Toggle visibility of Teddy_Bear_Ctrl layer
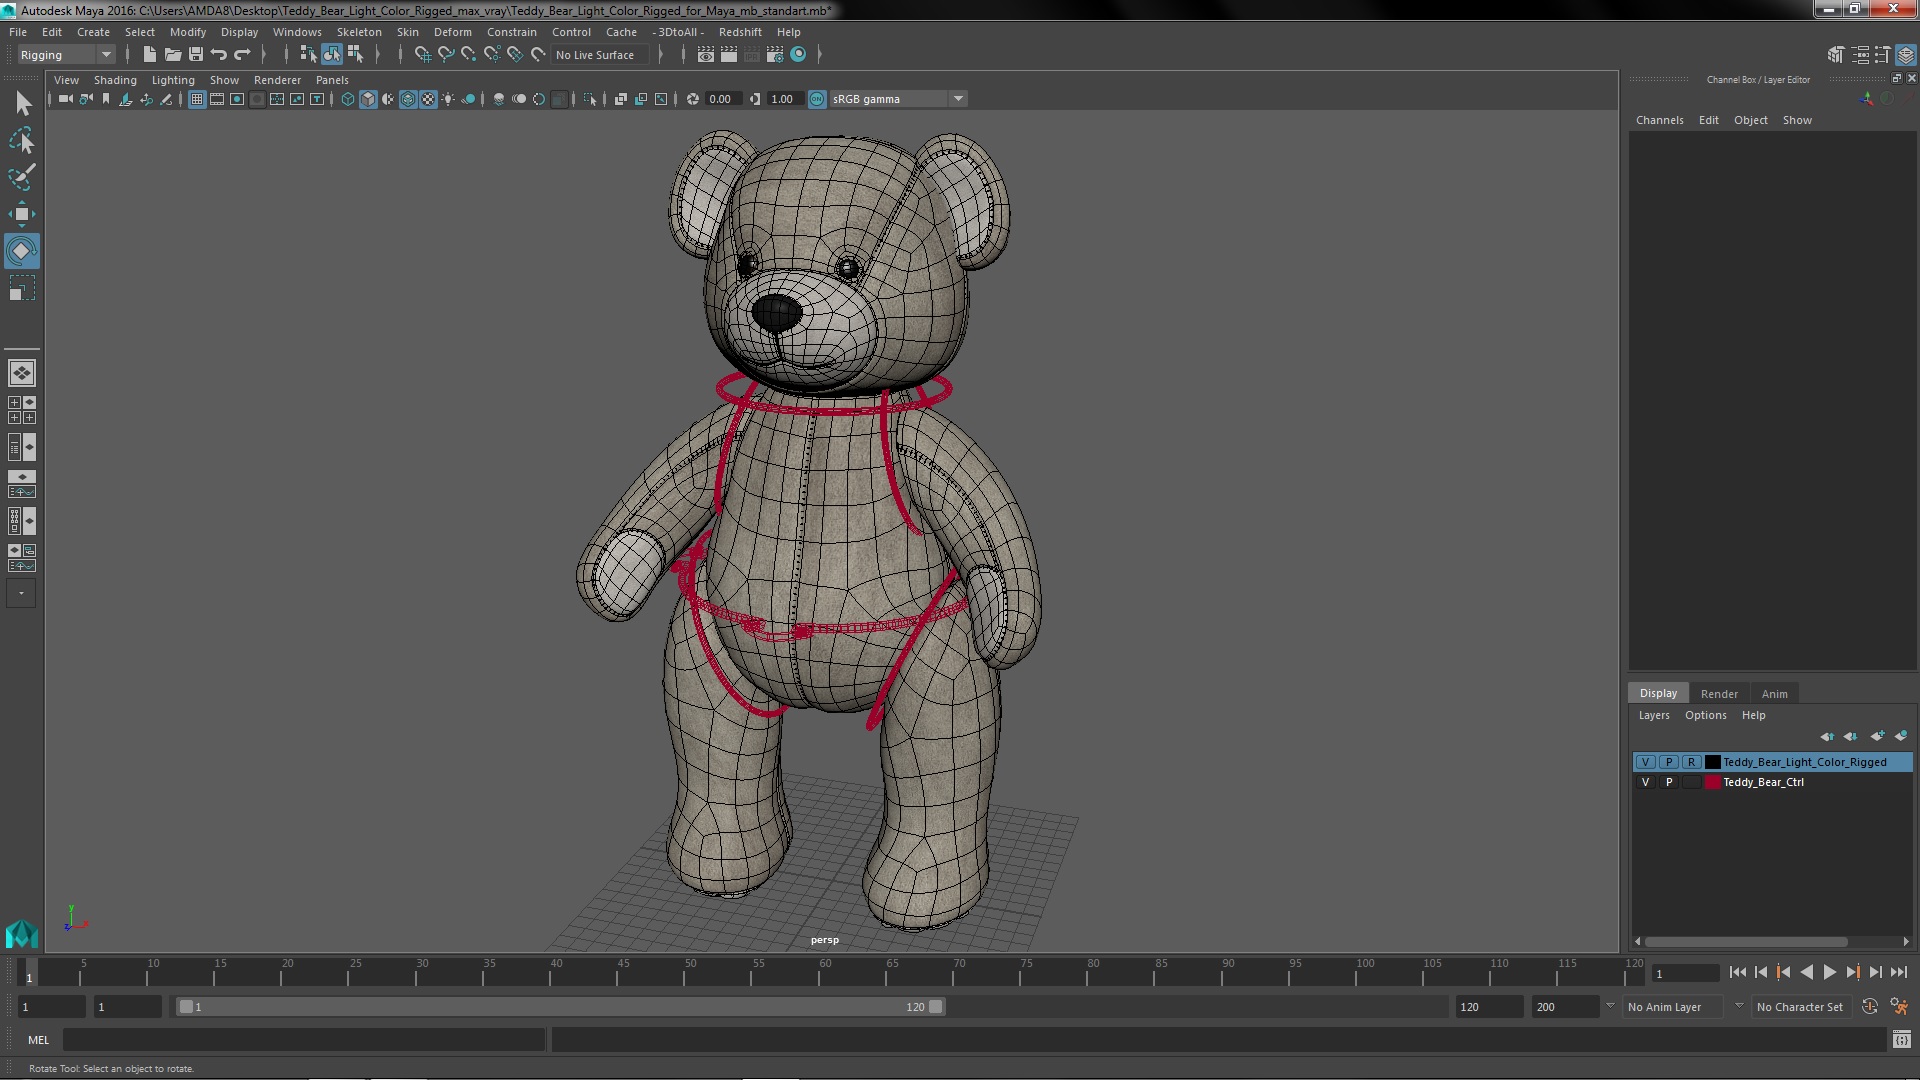 (x=1646, y=783)
